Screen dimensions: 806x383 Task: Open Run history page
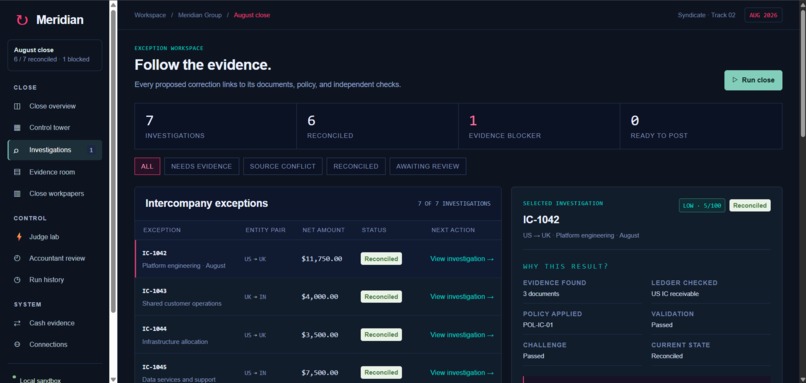pyautogui.click(x=54, y=280)
